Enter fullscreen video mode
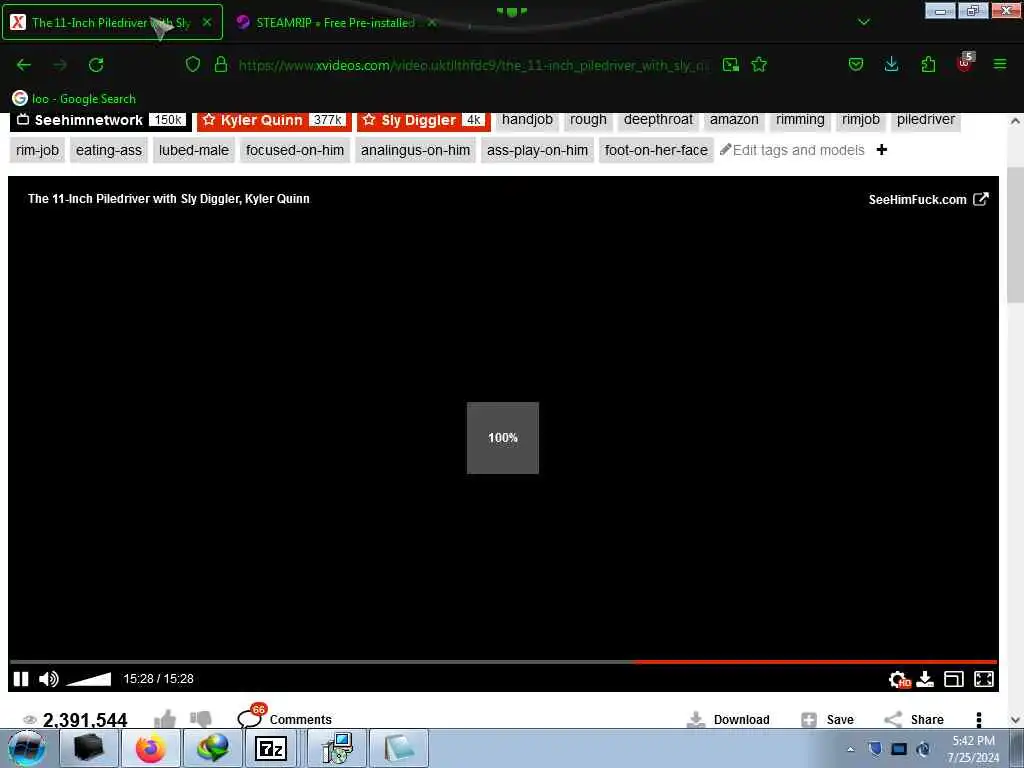Viewport: 1024px width, 768px height. (984, 679)
